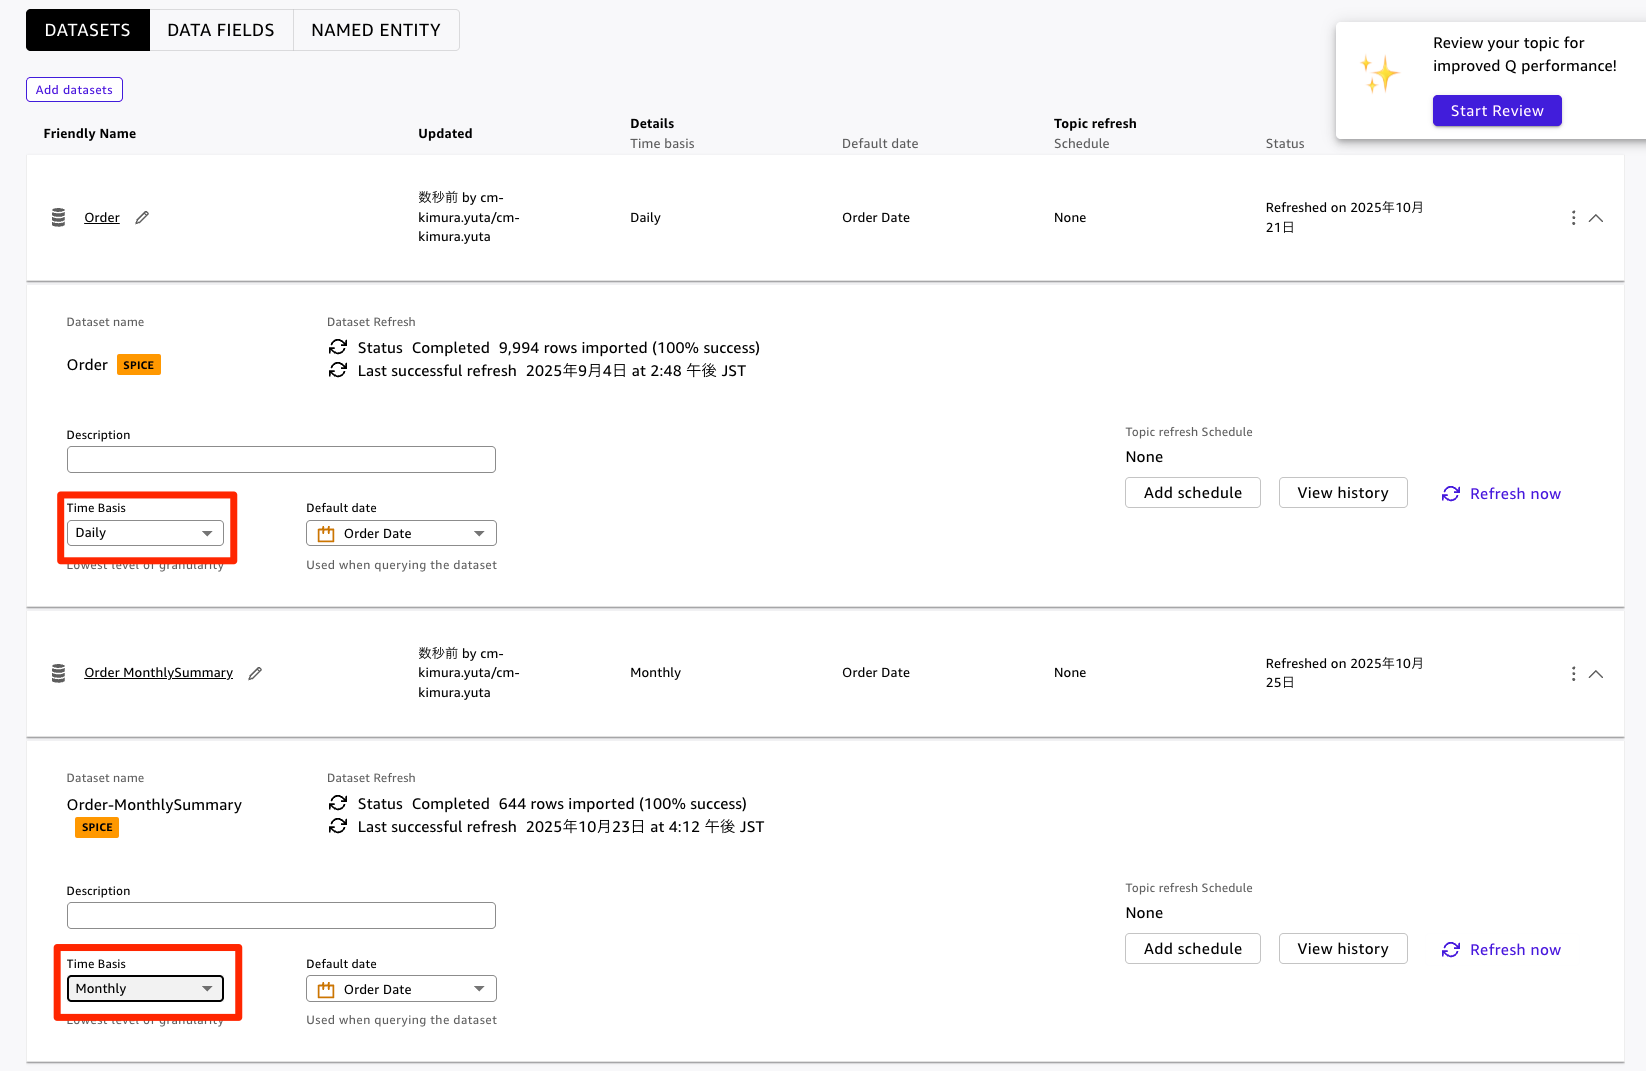Click Refresh now for Order-MonthlySummary dataset
The height and width of the screenshot is (1071, 1646).
pyautogui.click(x=1501, y=950)
